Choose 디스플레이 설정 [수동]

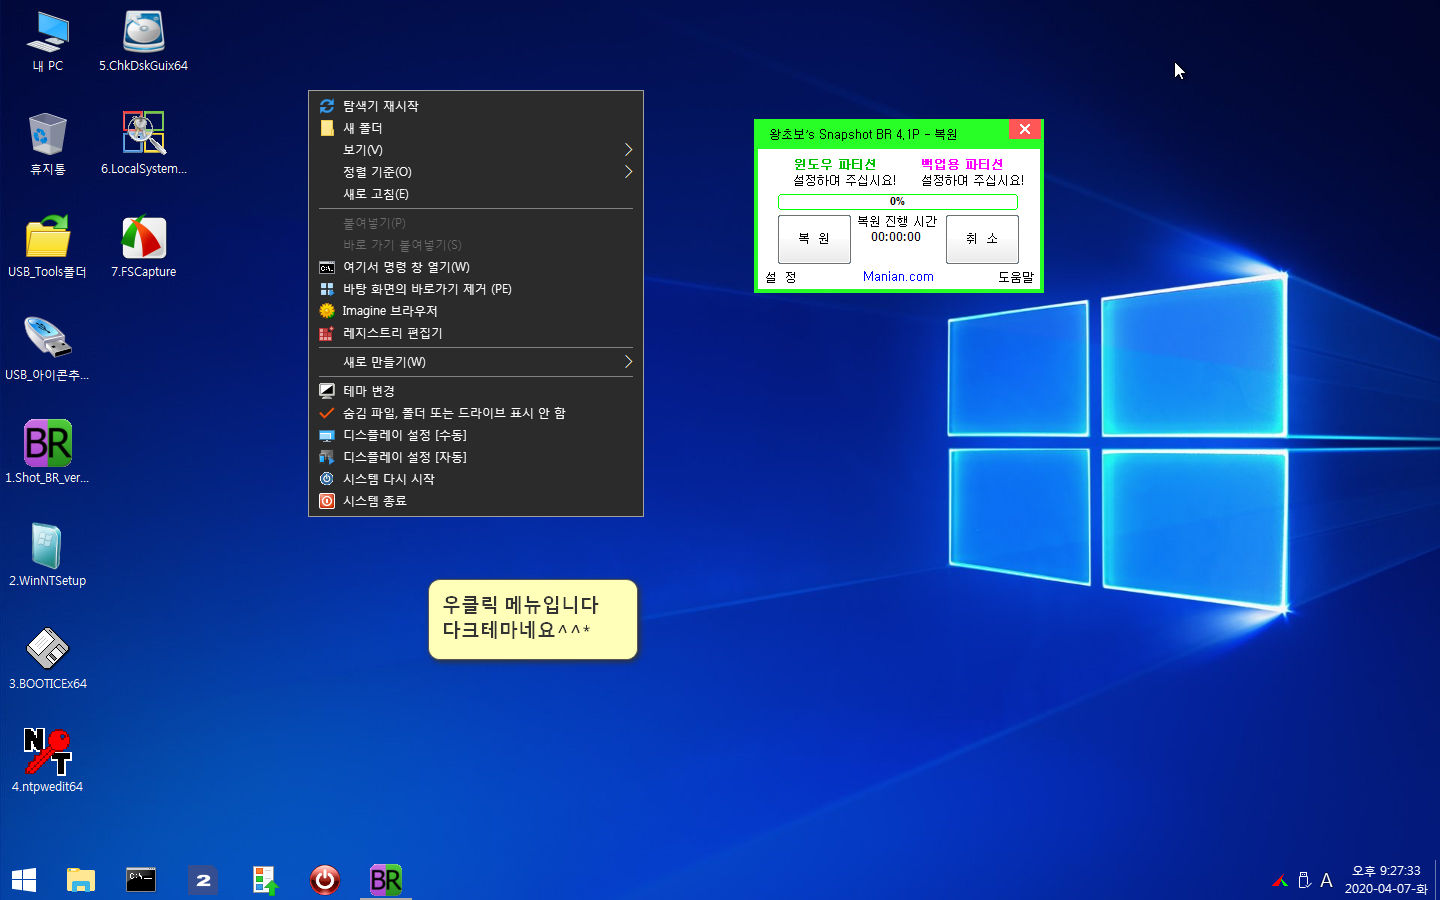point(476,435)
